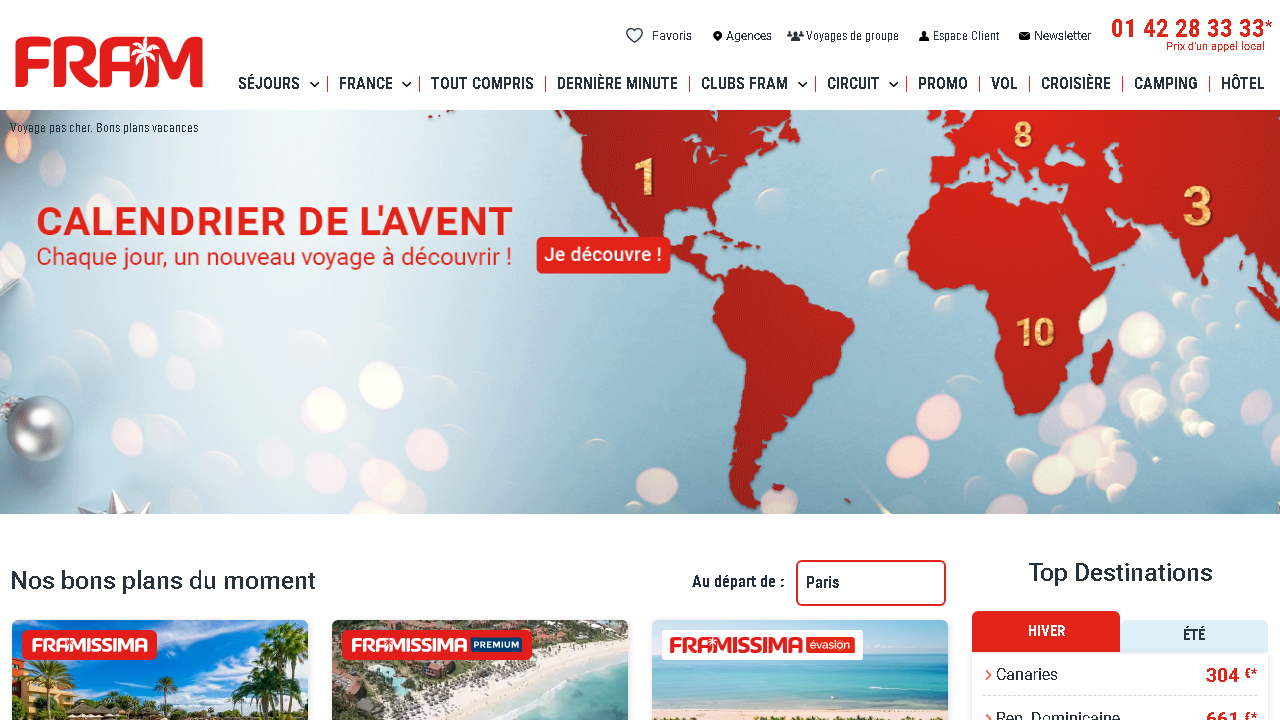Open the Framissima Premium offer card
Screen dimensions: 1280x720
point(480,670)
